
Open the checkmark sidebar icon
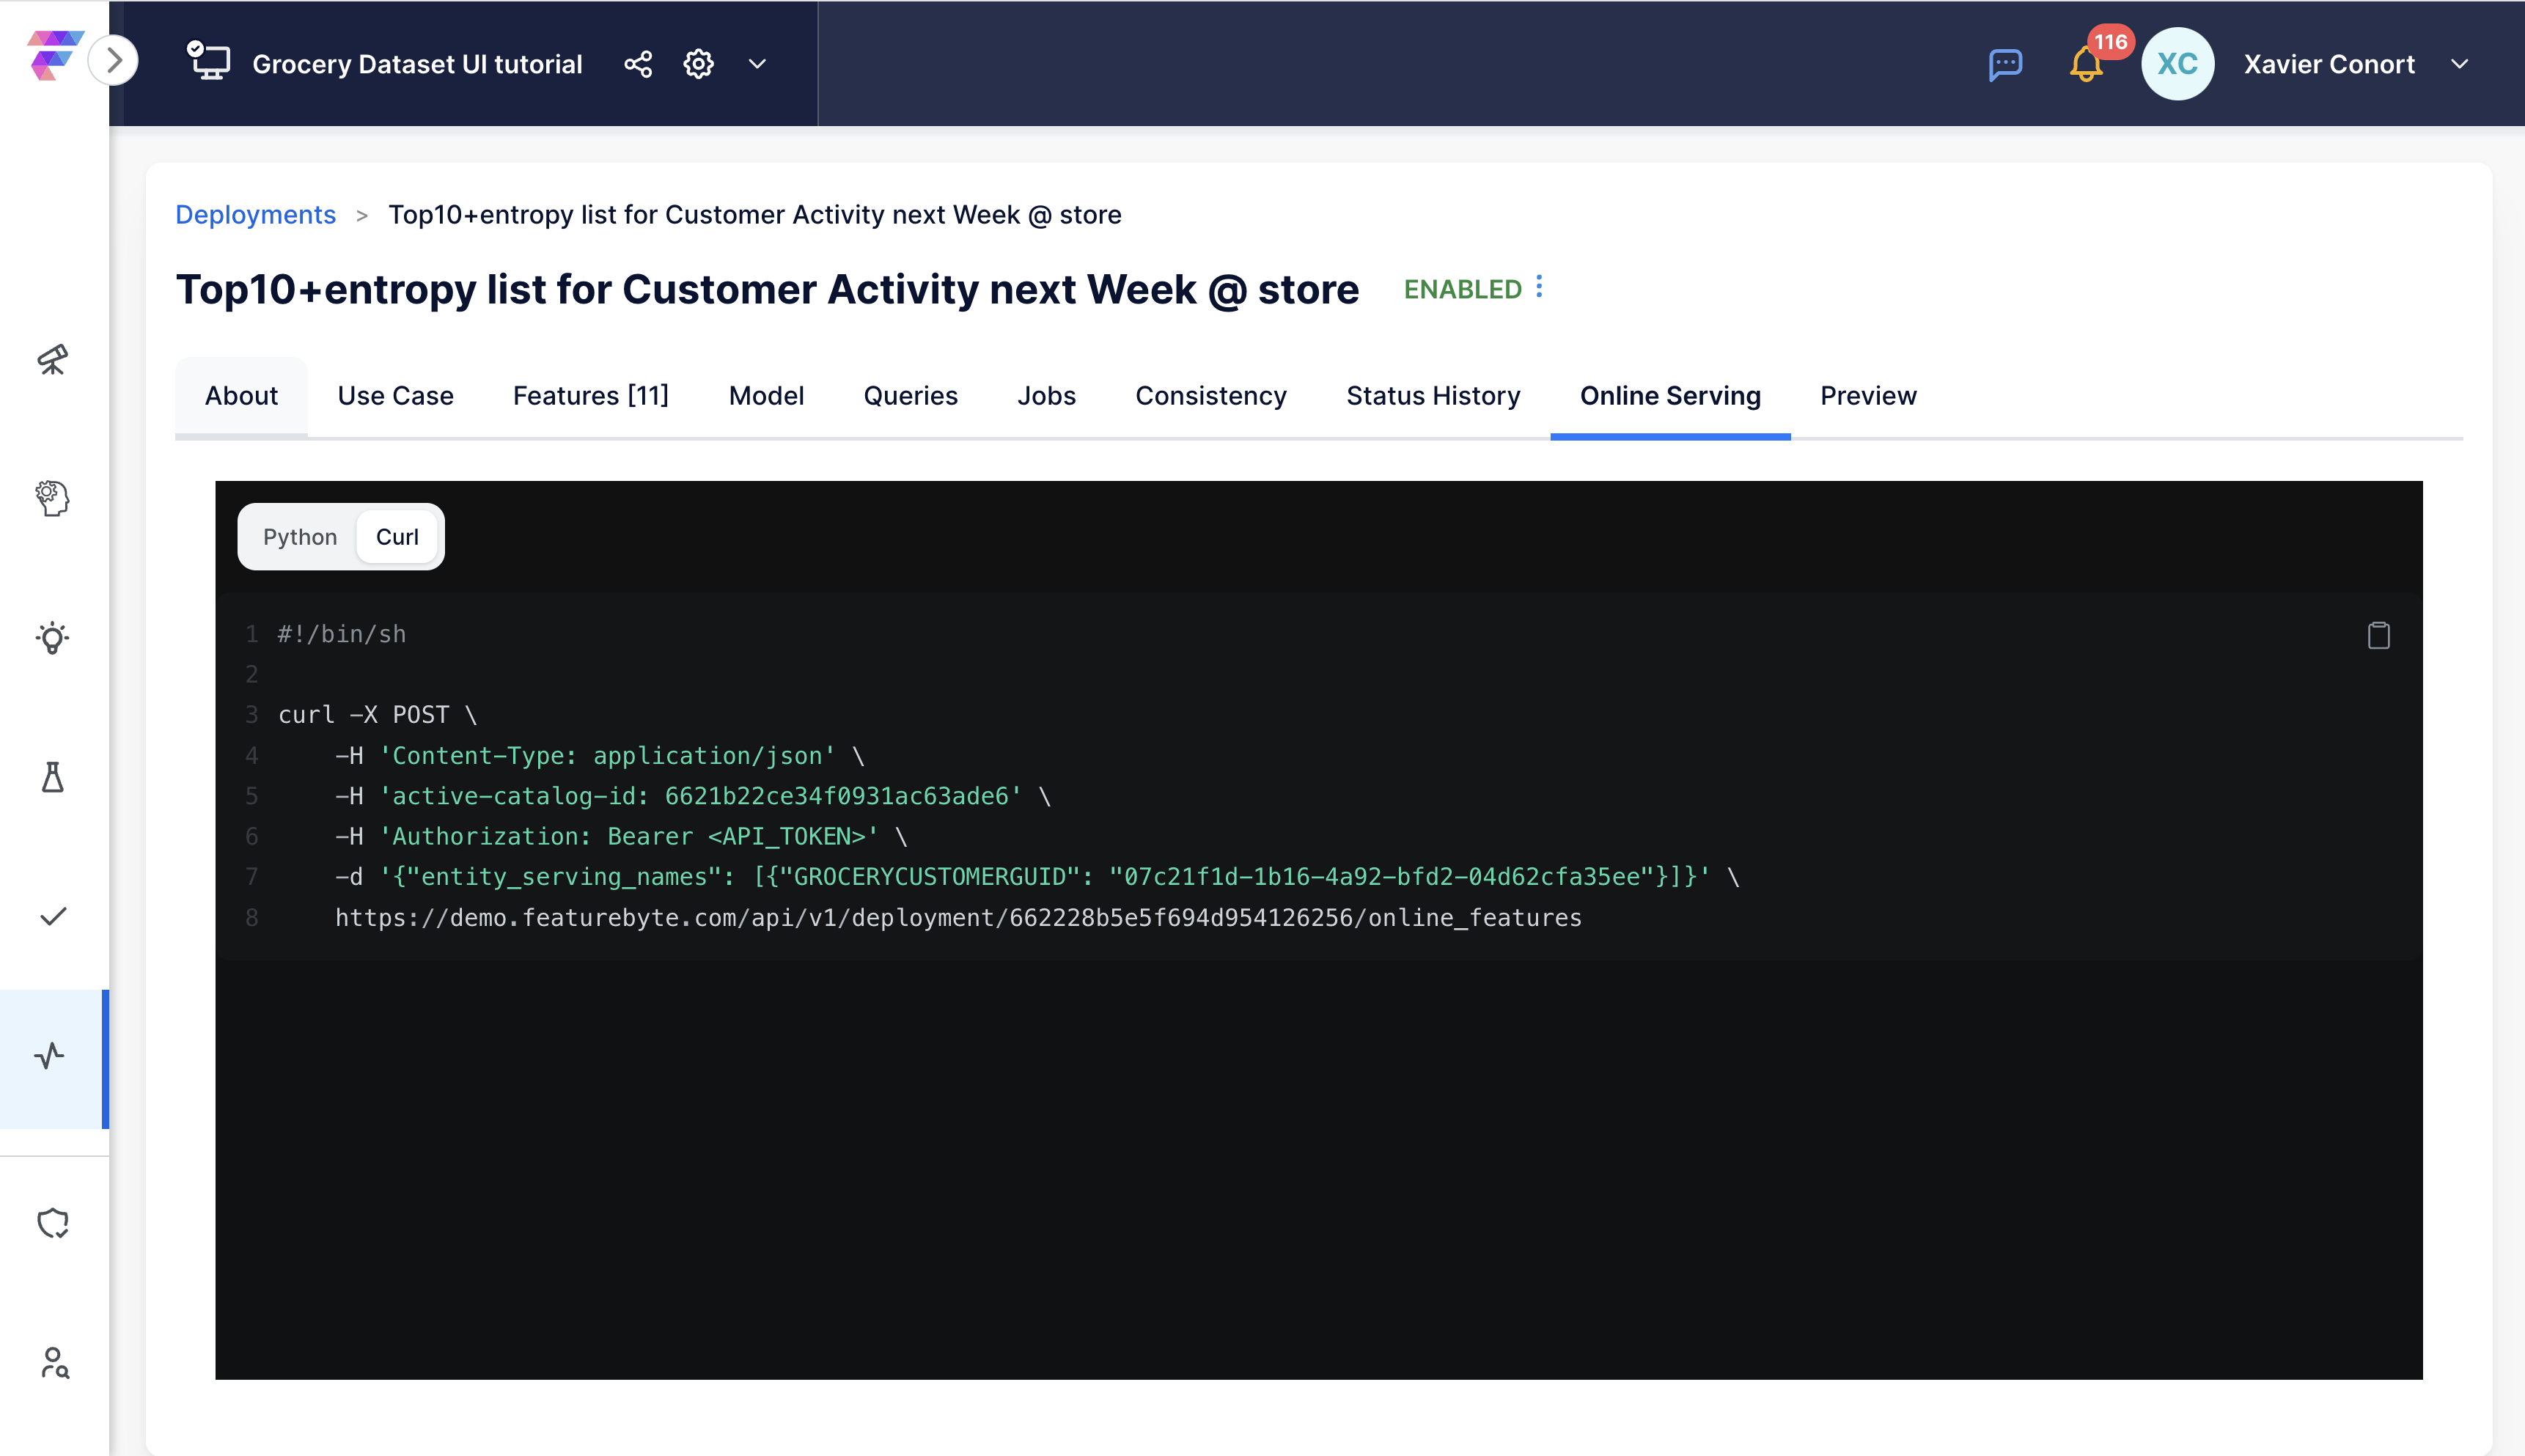tap(53, 917)
